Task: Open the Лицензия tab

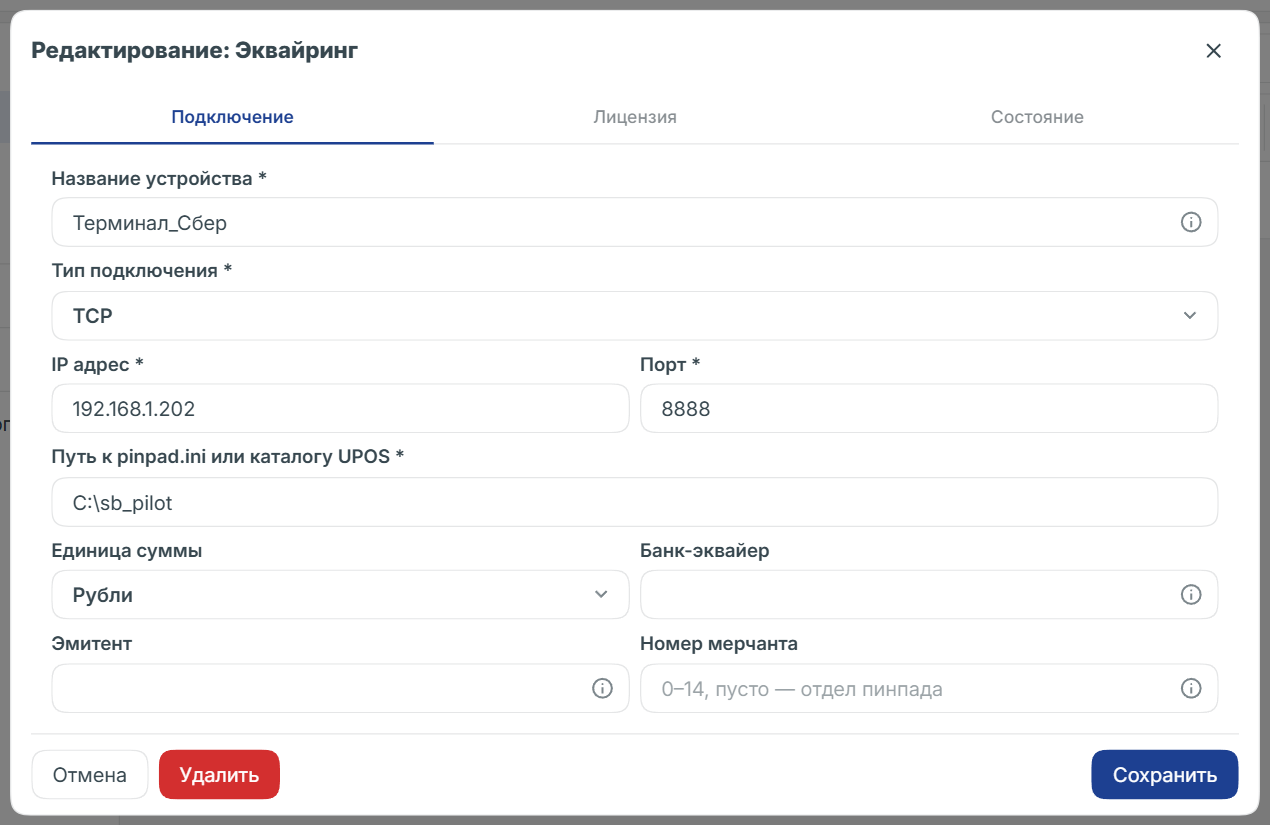Action: (635, 117)
